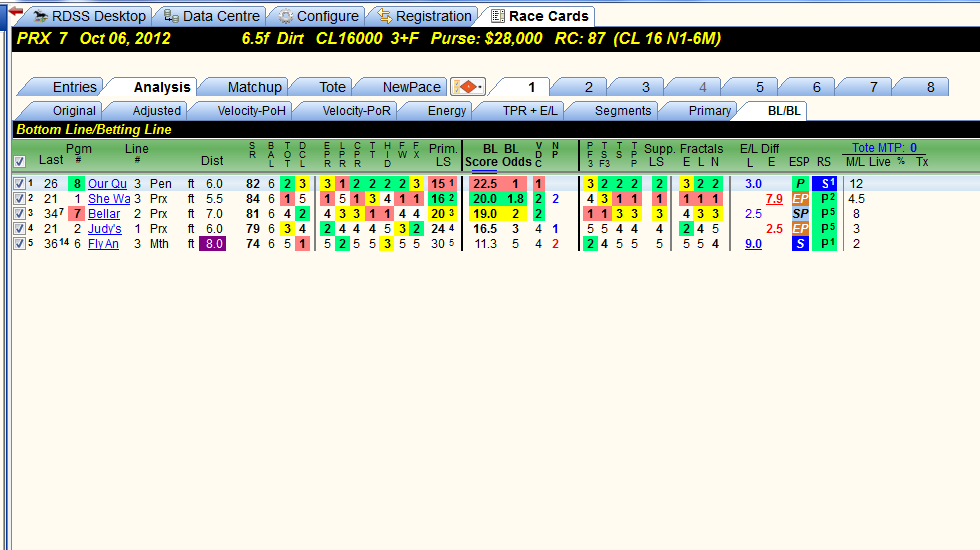Image resolution: width=980 pixels, height=550 pixels.
Task: Open the Fly An horse link
Action: click(x=103, y=244)
